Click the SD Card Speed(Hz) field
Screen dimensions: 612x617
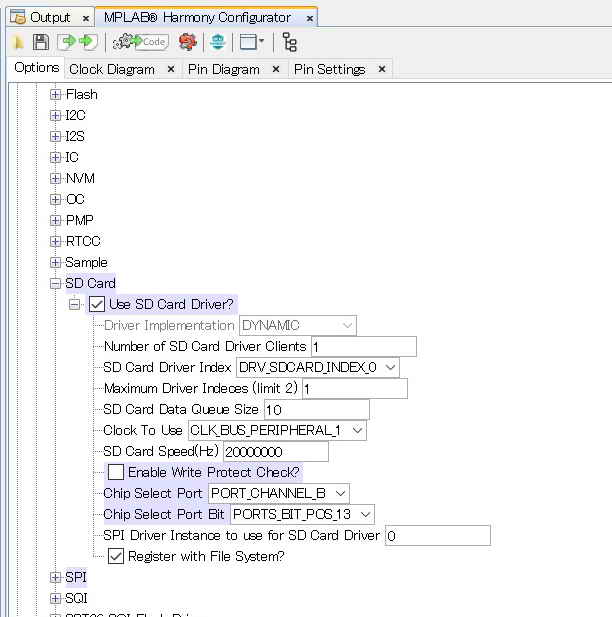(276, 451)
